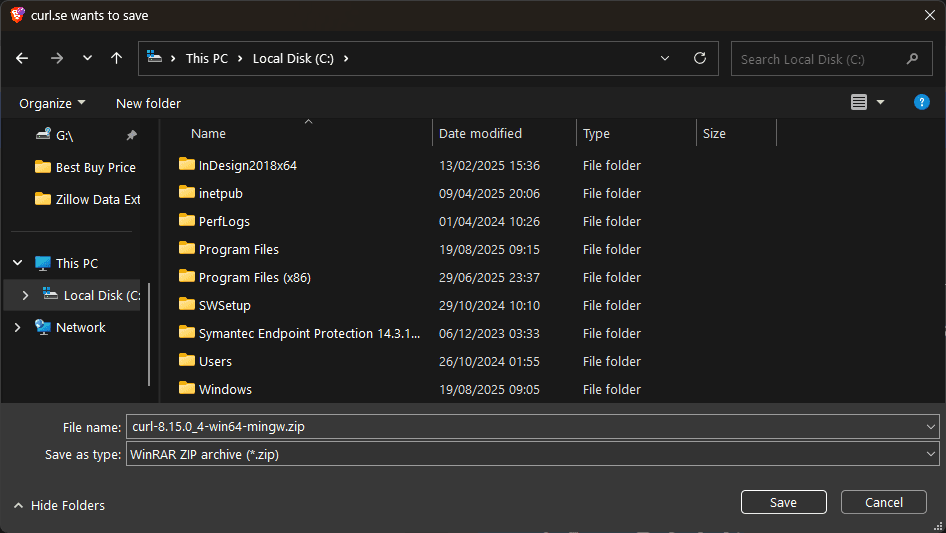This screenshot has height=533, width=946.
Task: Expand the Network tree node
Action: coord(17,327)
